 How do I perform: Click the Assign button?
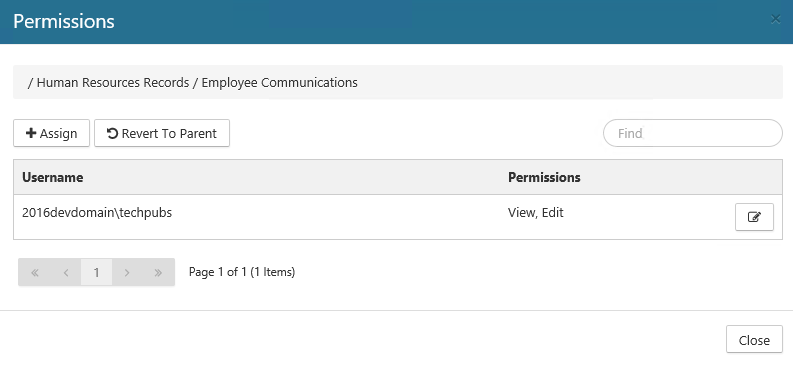[52, 133]
